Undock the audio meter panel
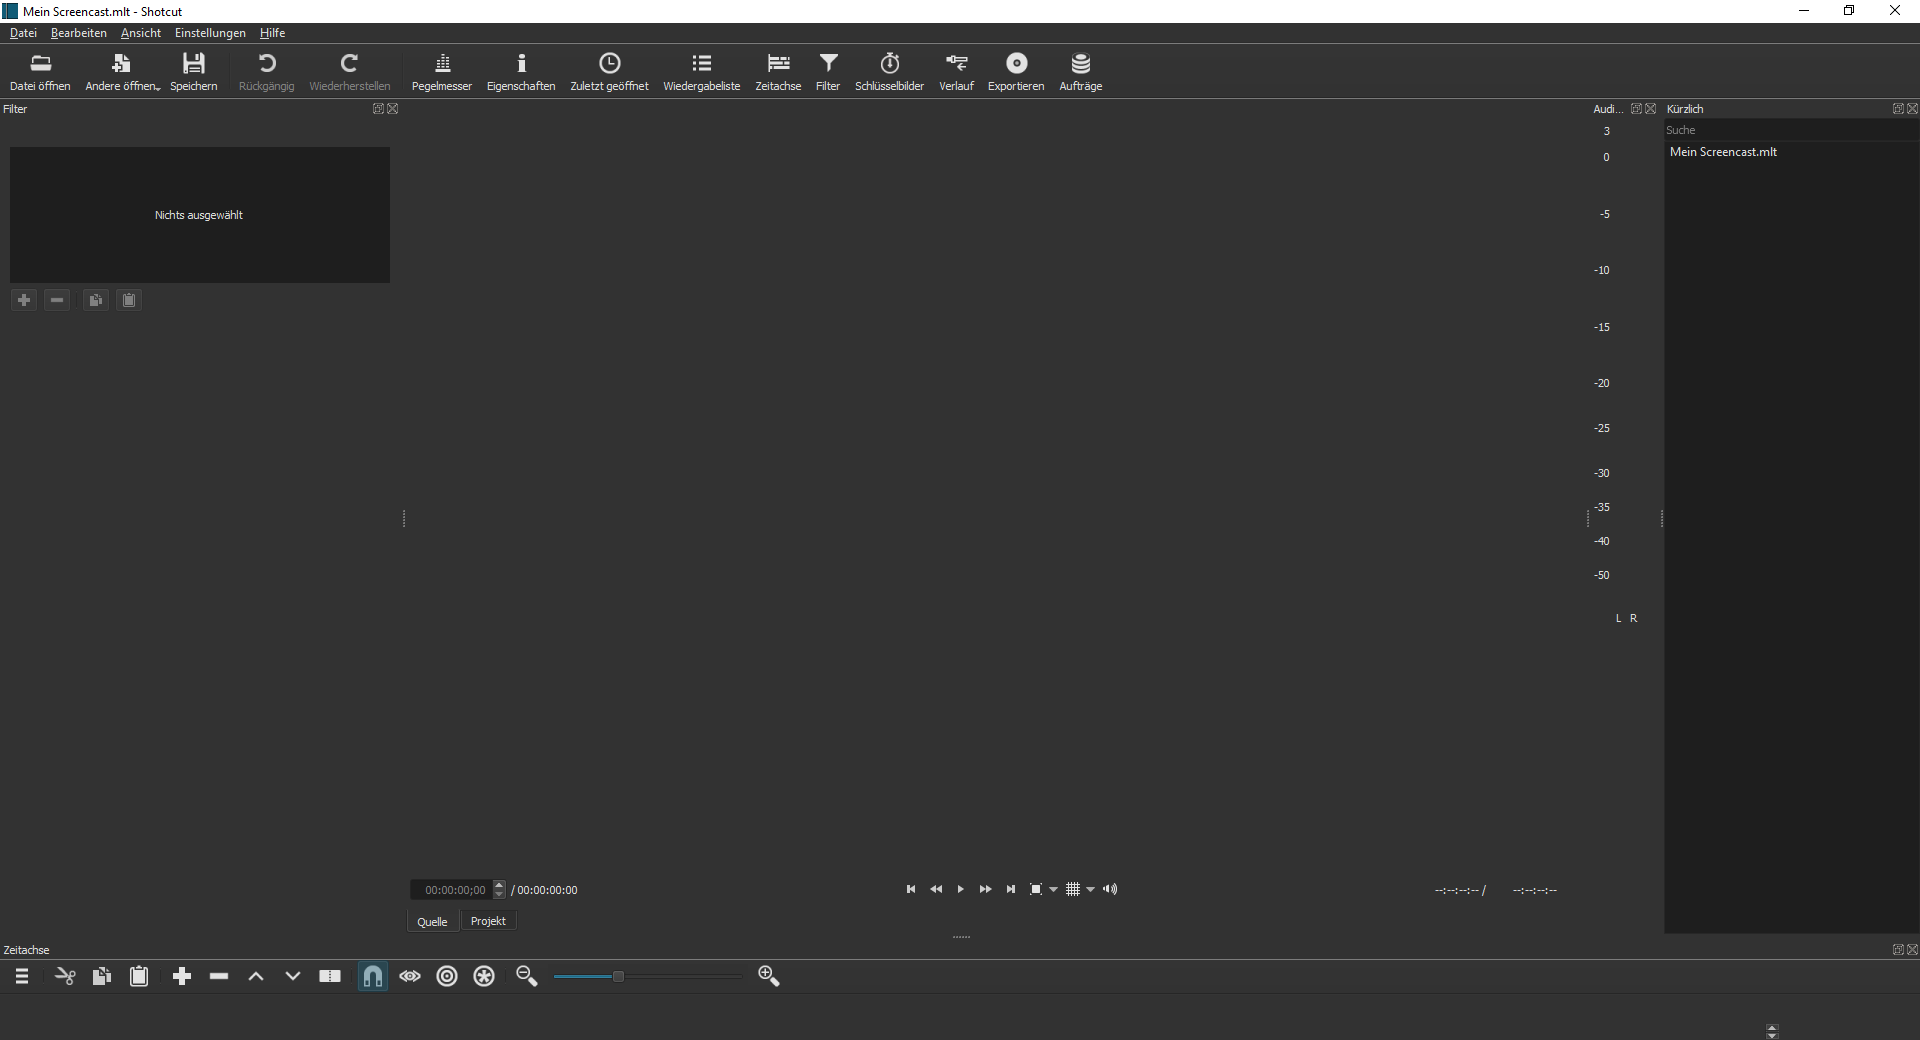The height and width of the screenshot is (1040, 1920). click(x=1636, y=109)
